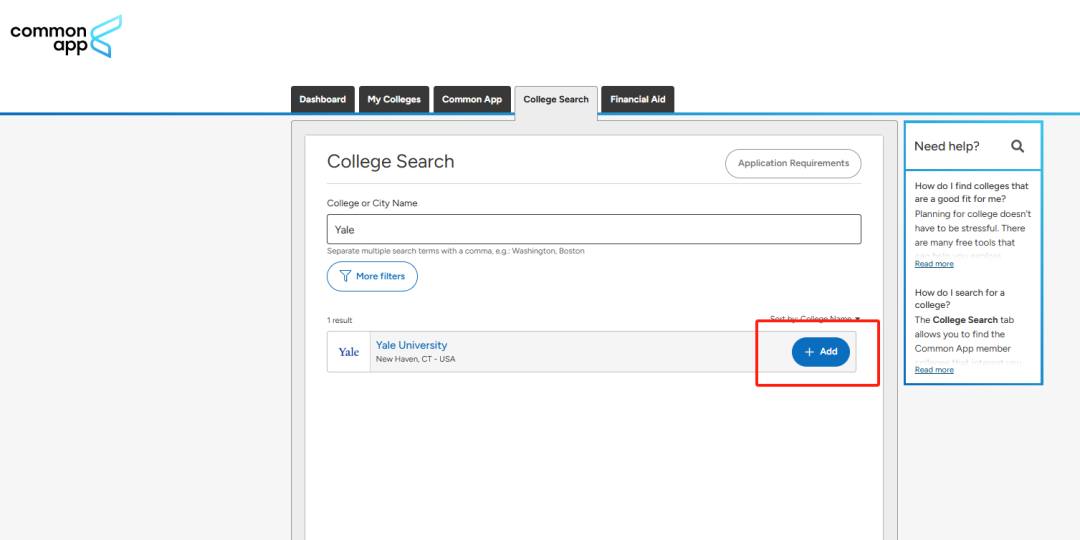Click the New Haven, CT - USA location text

click(x=415, y=359)
